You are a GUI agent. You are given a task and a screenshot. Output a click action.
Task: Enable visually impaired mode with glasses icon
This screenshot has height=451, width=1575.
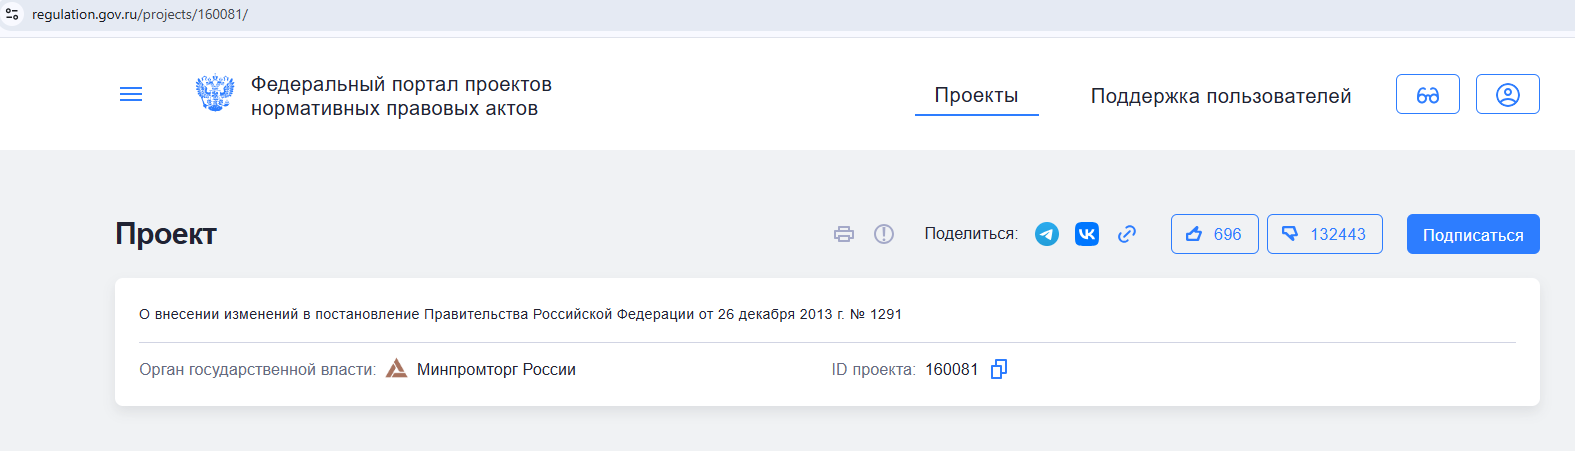tap(1427, 94)
